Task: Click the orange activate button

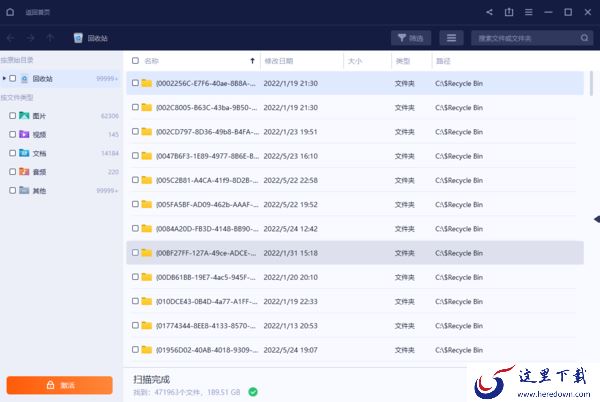Action: click(60, 385)
